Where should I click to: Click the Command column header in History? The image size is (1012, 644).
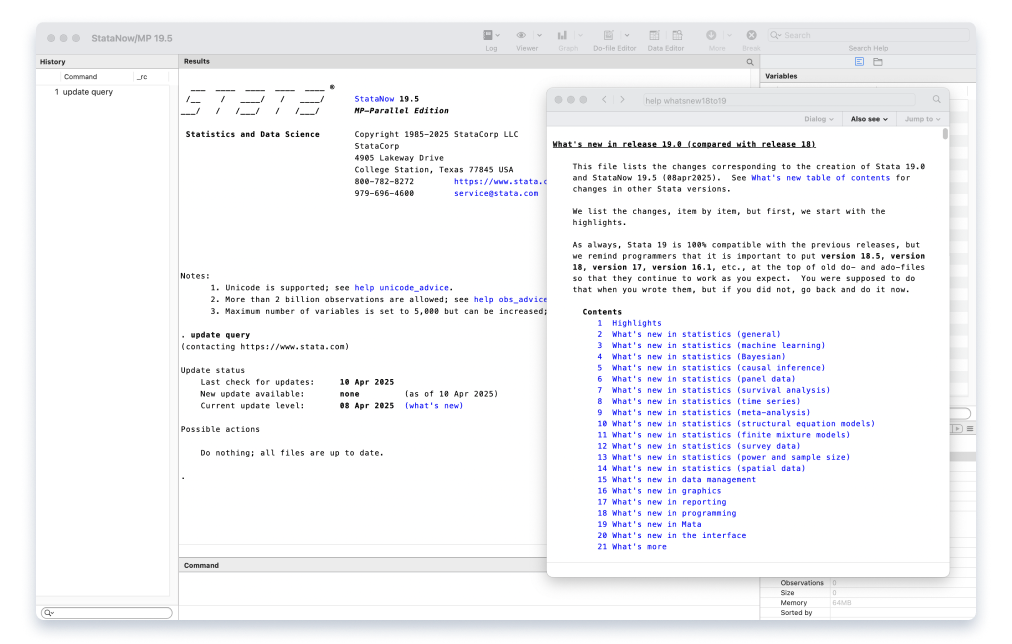click(x=81, y=76)
